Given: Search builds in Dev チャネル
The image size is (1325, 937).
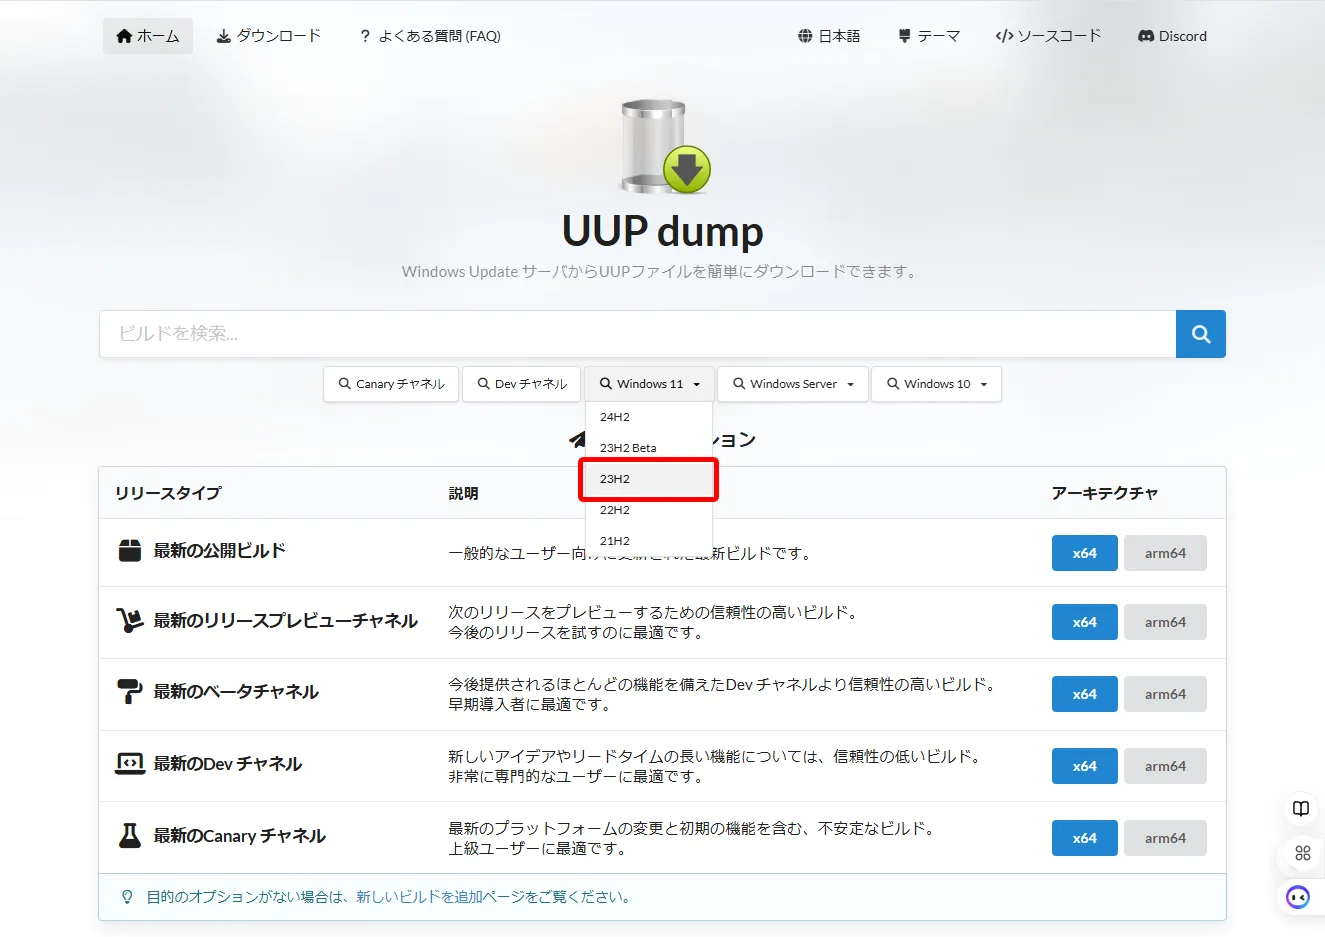Looking at the screenshot, I should (522, 384).
